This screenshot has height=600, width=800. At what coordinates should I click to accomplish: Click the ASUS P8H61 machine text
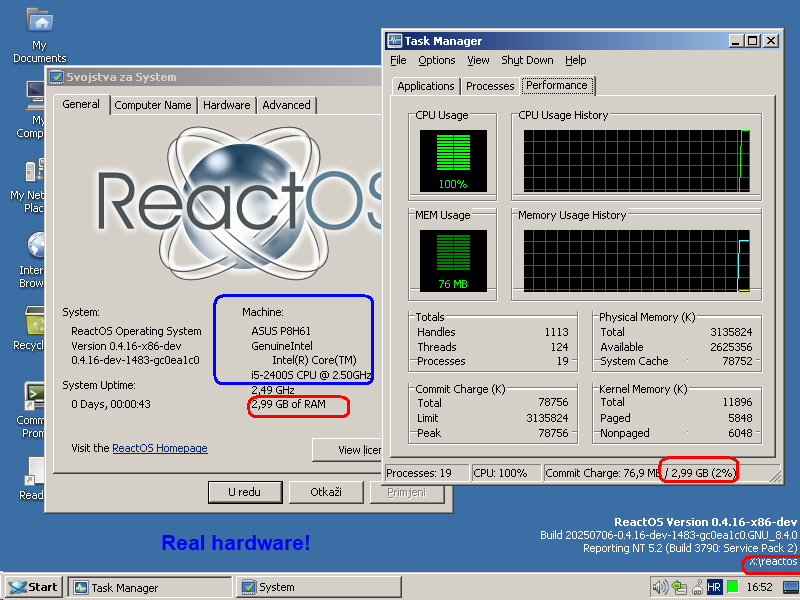281,331
